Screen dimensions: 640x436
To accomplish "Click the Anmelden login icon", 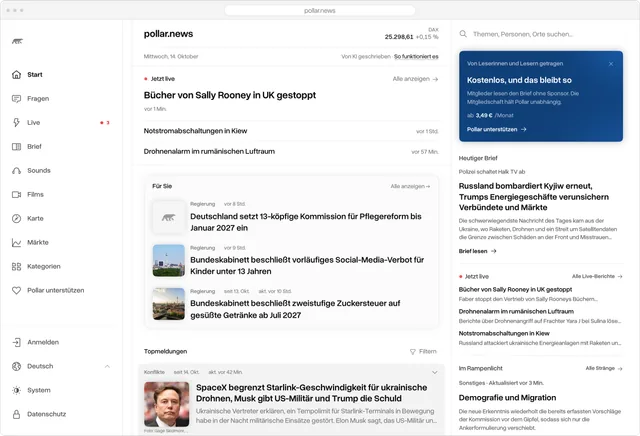I will point(16,342).
